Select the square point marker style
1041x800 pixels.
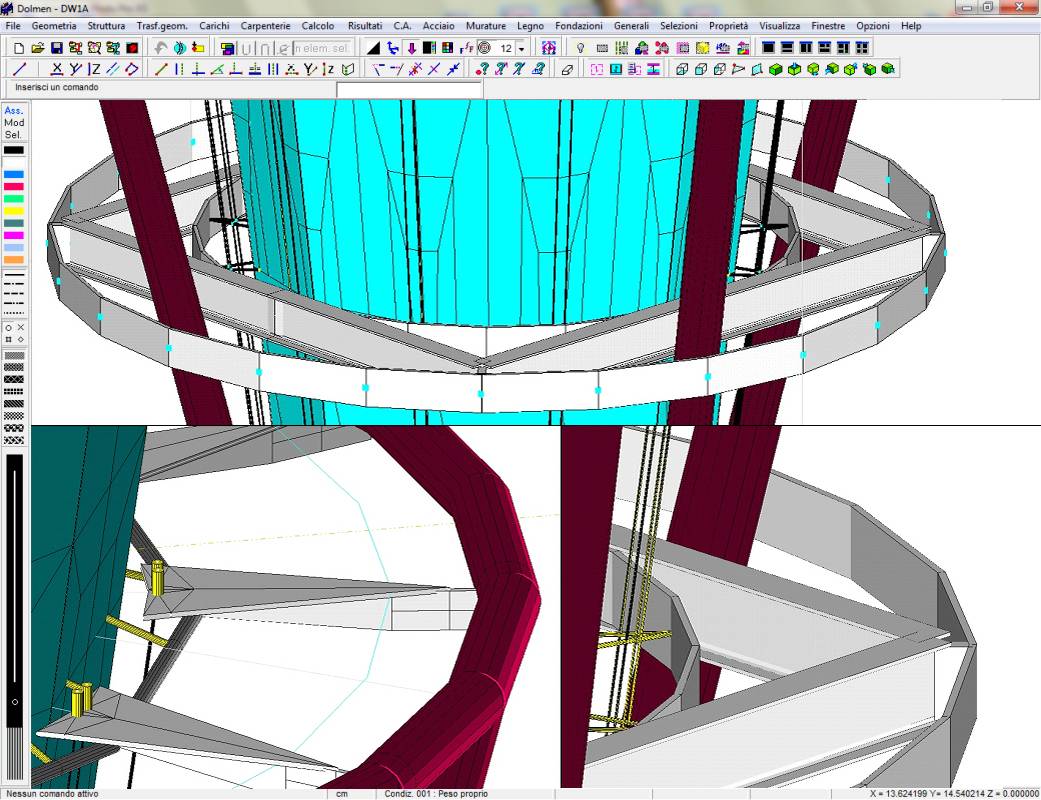(9, 340)
